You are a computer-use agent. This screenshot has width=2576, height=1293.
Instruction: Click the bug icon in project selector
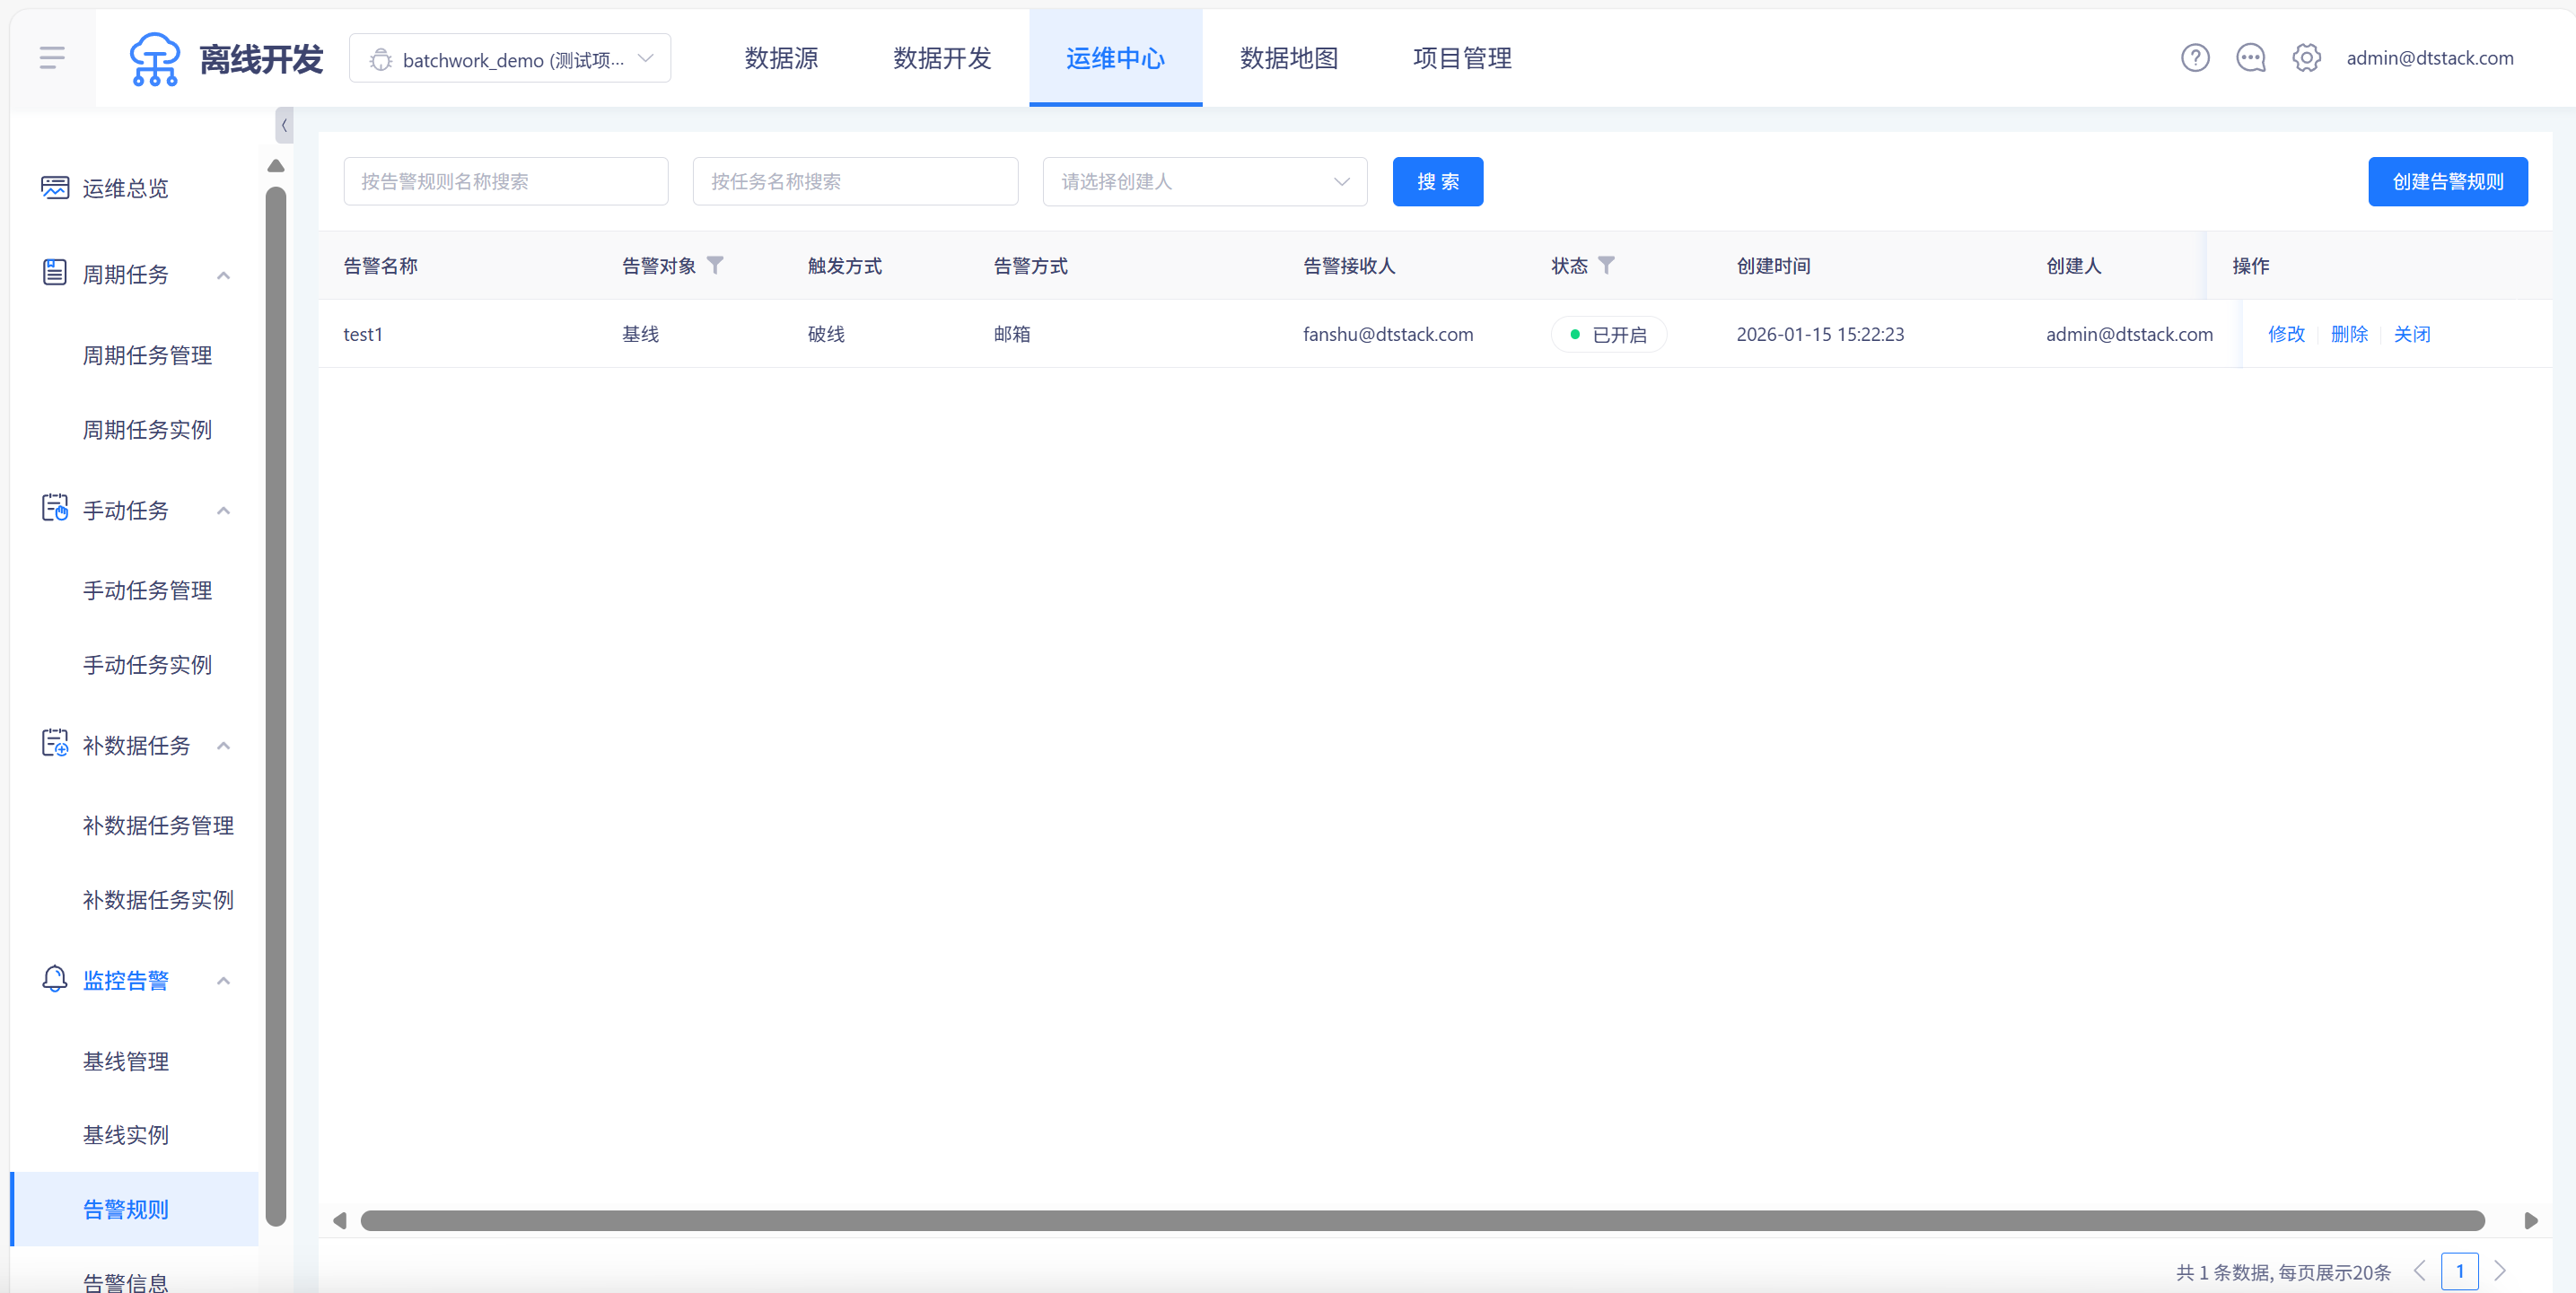(x=380, y=60)
